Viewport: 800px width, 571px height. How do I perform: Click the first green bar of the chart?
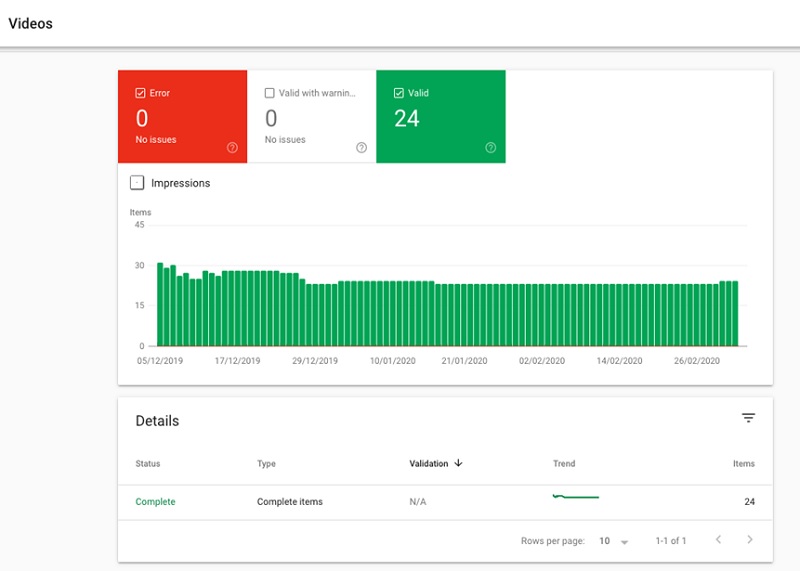[x=160, y=304]
